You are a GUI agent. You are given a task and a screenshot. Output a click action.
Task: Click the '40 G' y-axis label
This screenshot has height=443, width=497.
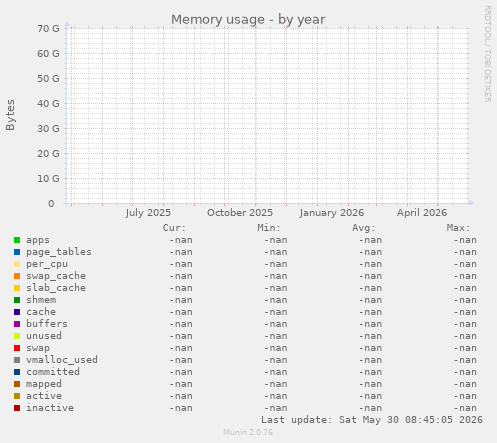48,104
